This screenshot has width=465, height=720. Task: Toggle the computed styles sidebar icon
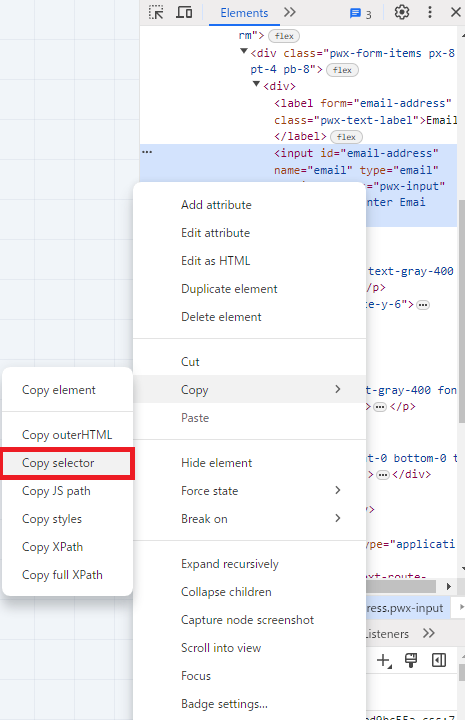coord(439,660)
